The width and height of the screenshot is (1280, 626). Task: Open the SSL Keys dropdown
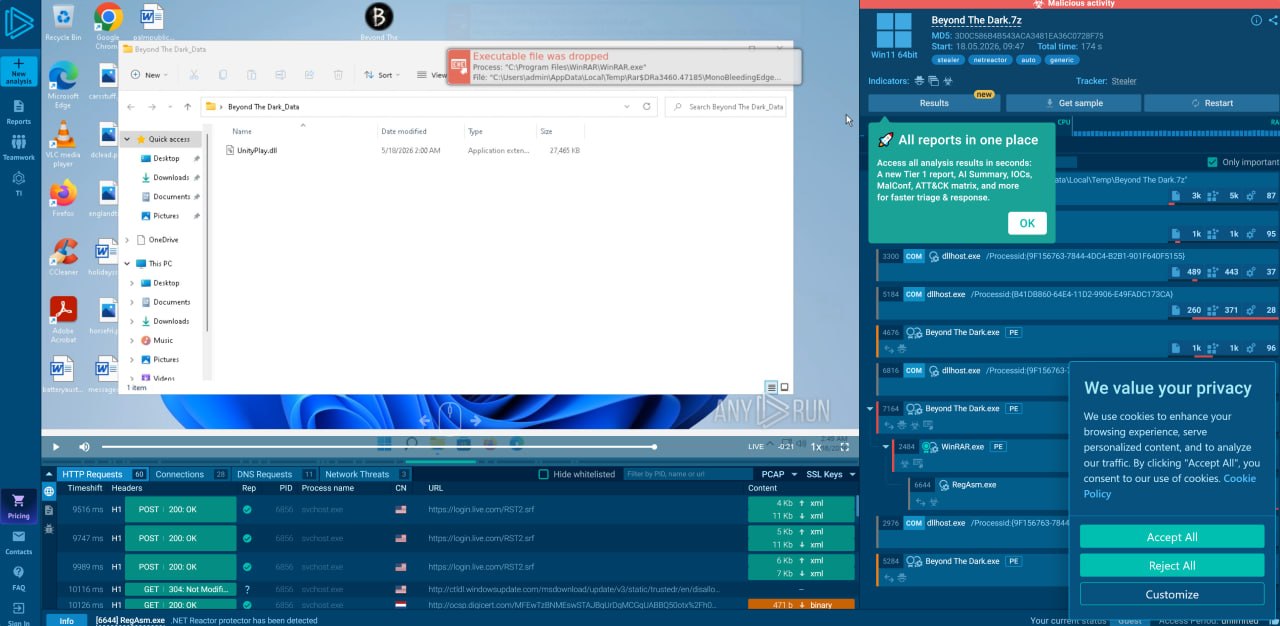(831, 474)
